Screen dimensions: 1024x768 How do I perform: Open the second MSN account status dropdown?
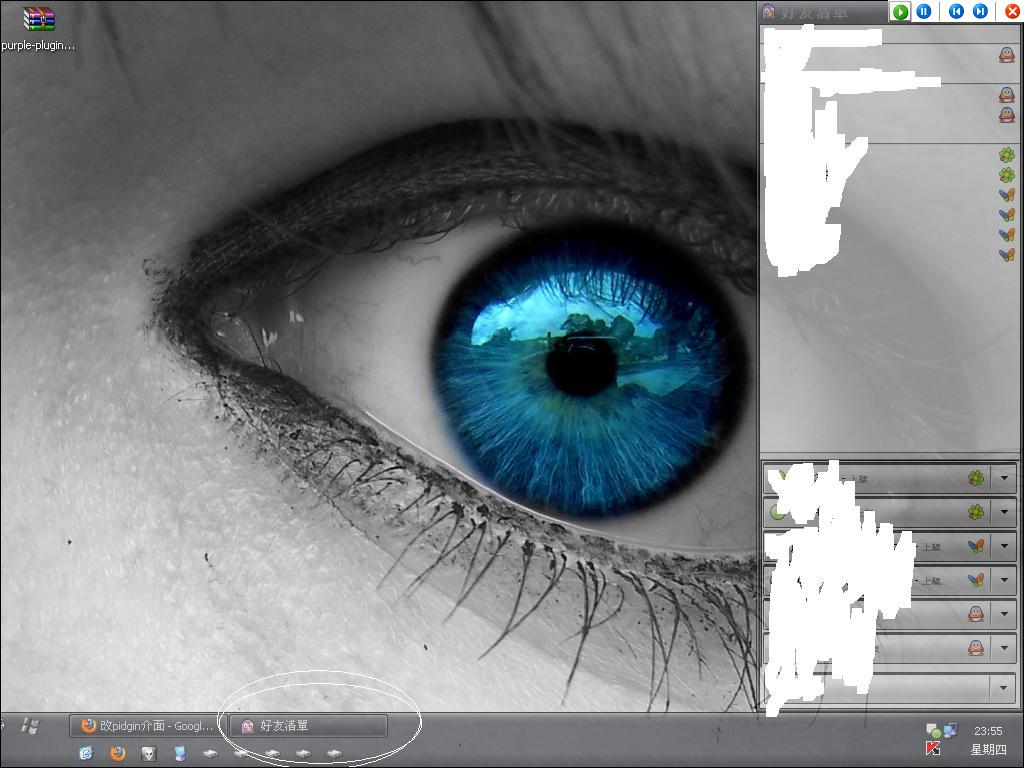1004,580
